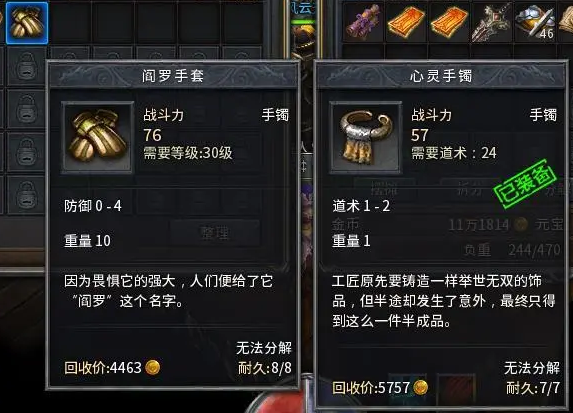
Task: Select the first orange talisman item
Action: [x=406, y=22]
